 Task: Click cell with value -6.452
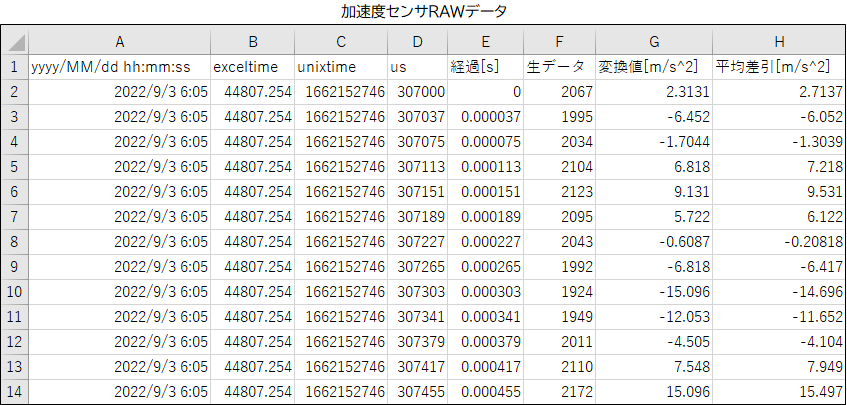(x=654, y=117)
